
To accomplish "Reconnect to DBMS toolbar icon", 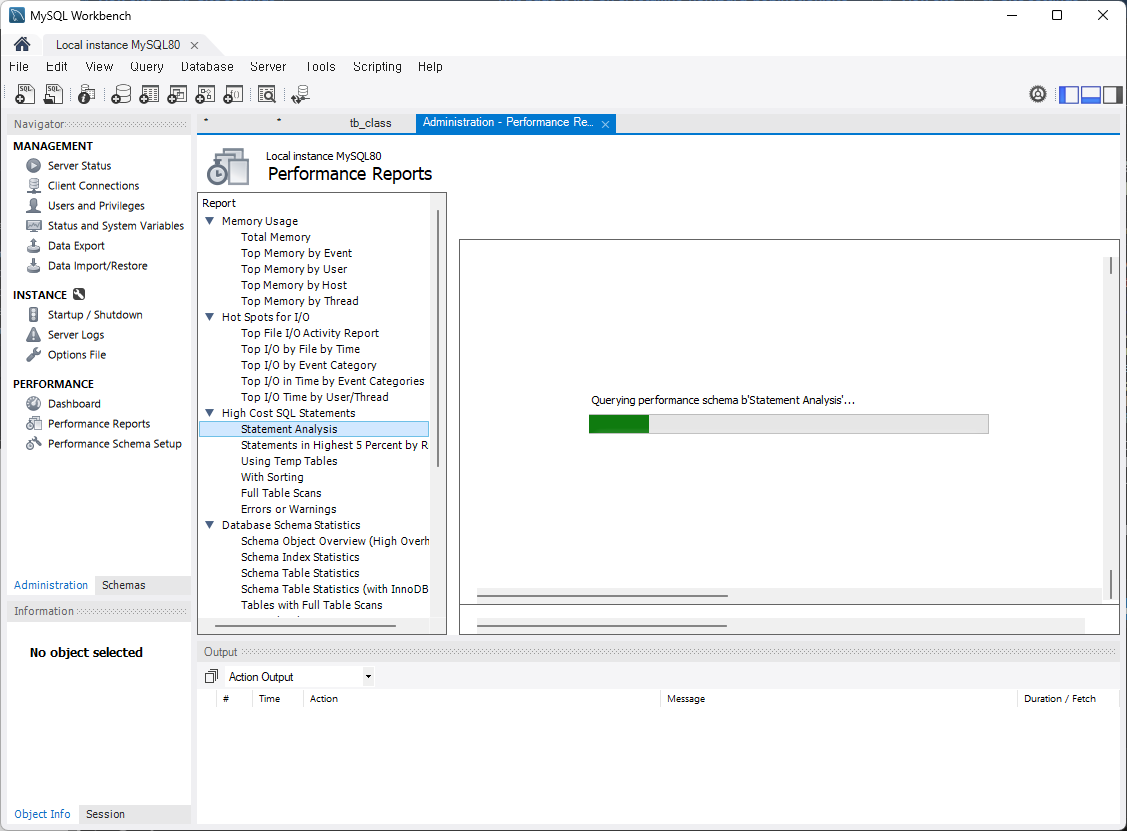I will click(x=300, y=94).
